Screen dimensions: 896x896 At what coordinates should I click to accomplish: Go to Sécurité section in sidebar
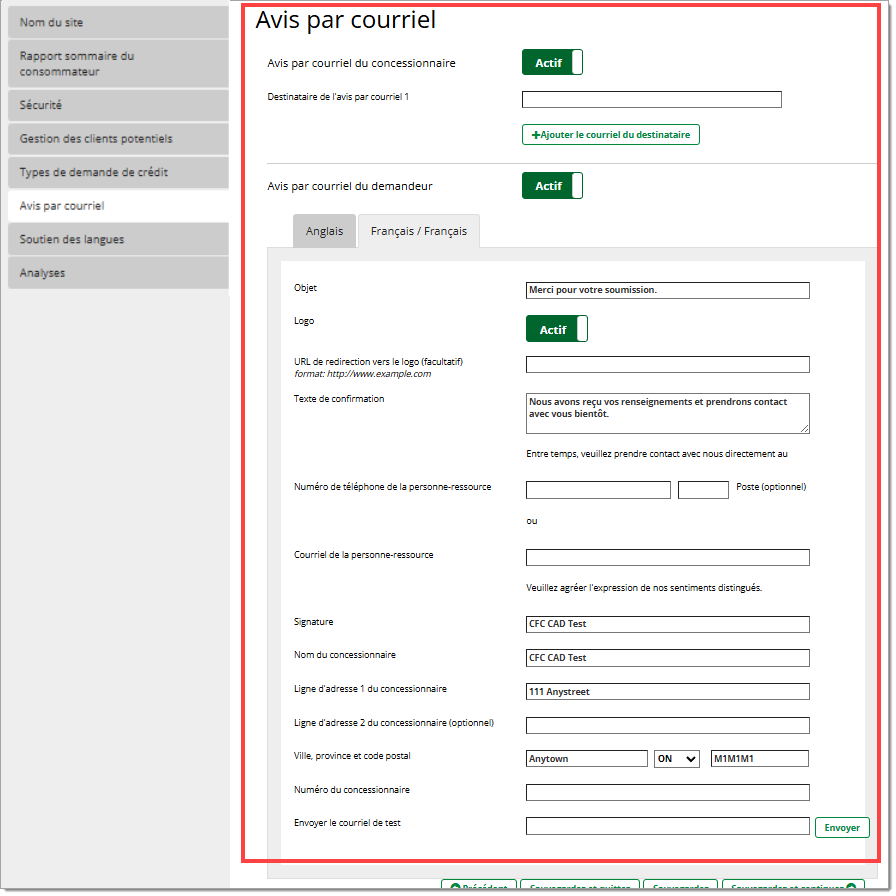point(118,105)
